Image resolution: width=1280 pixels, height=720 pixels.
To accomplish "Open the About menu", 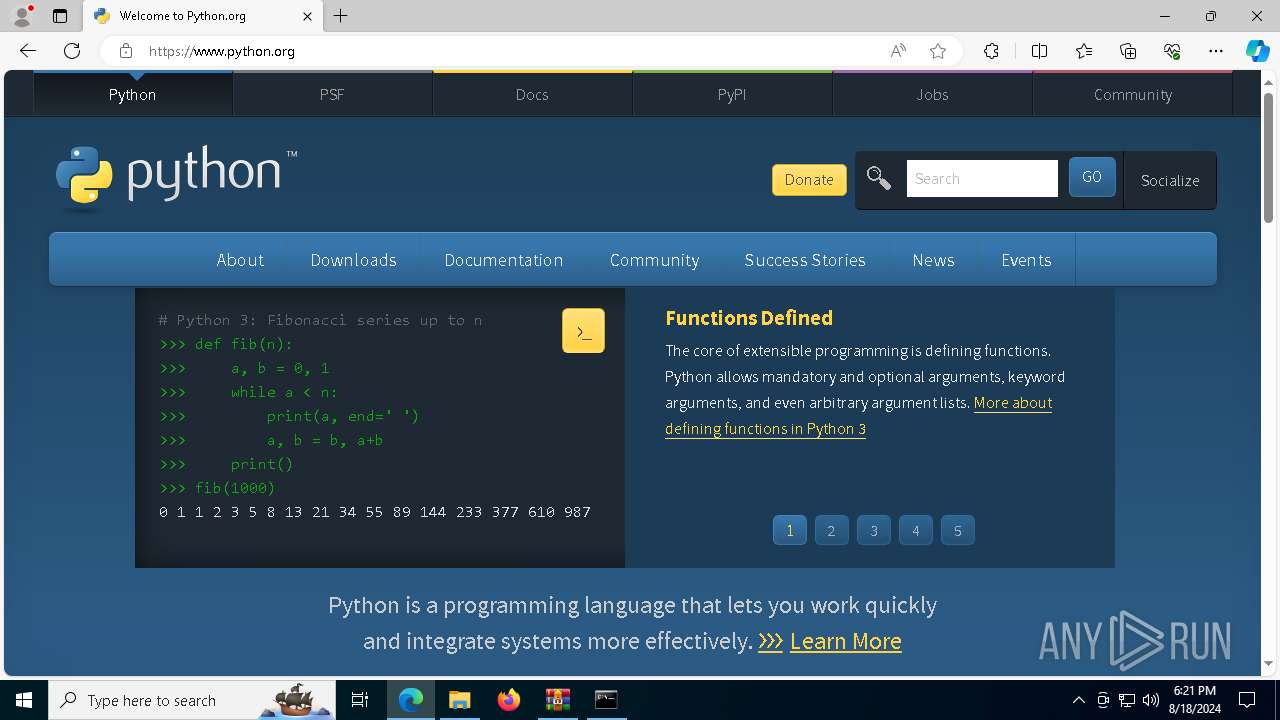I will 240,260.
